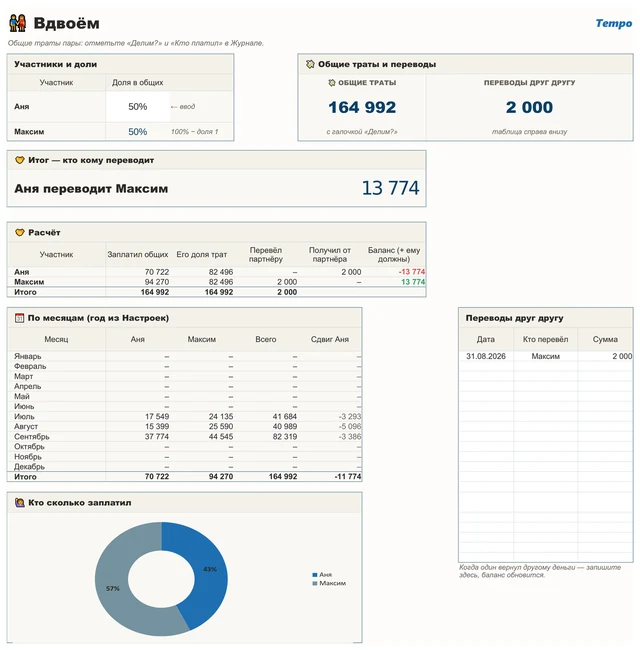Select the September total 82 319

point(285,437)
